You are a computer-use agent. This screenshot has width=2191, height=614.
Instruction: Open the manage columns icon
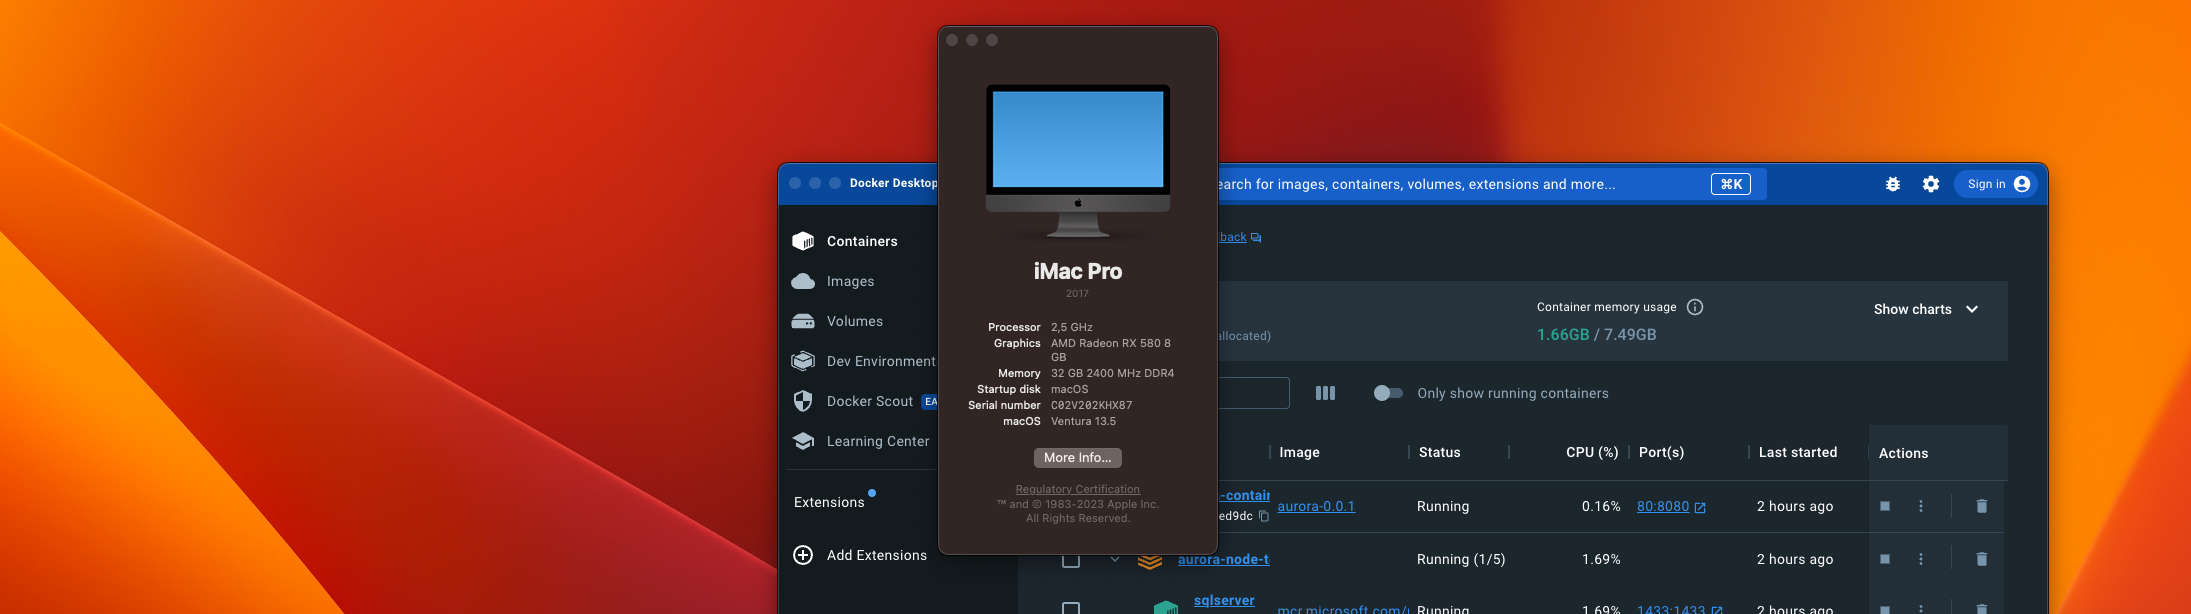pyautogui.click(x=1325, y=393)
